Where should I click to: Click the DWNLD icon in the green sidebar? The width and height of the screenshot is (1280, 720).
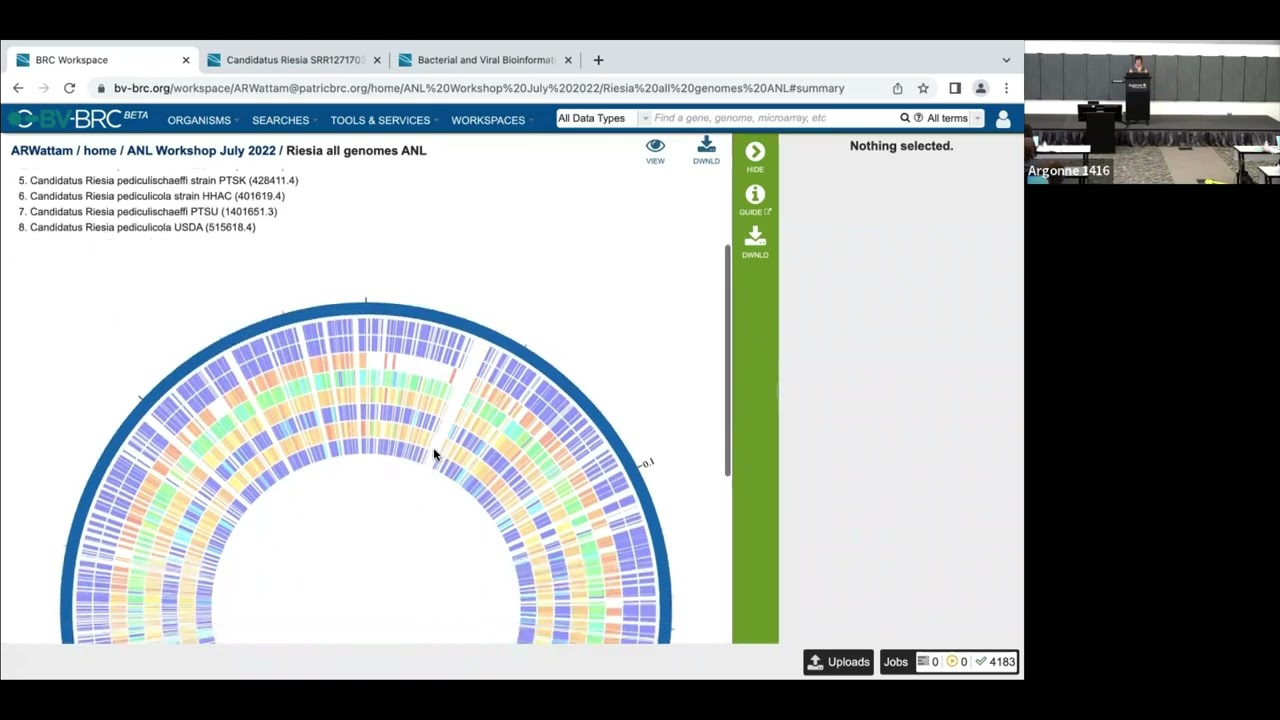coord(755,236)
